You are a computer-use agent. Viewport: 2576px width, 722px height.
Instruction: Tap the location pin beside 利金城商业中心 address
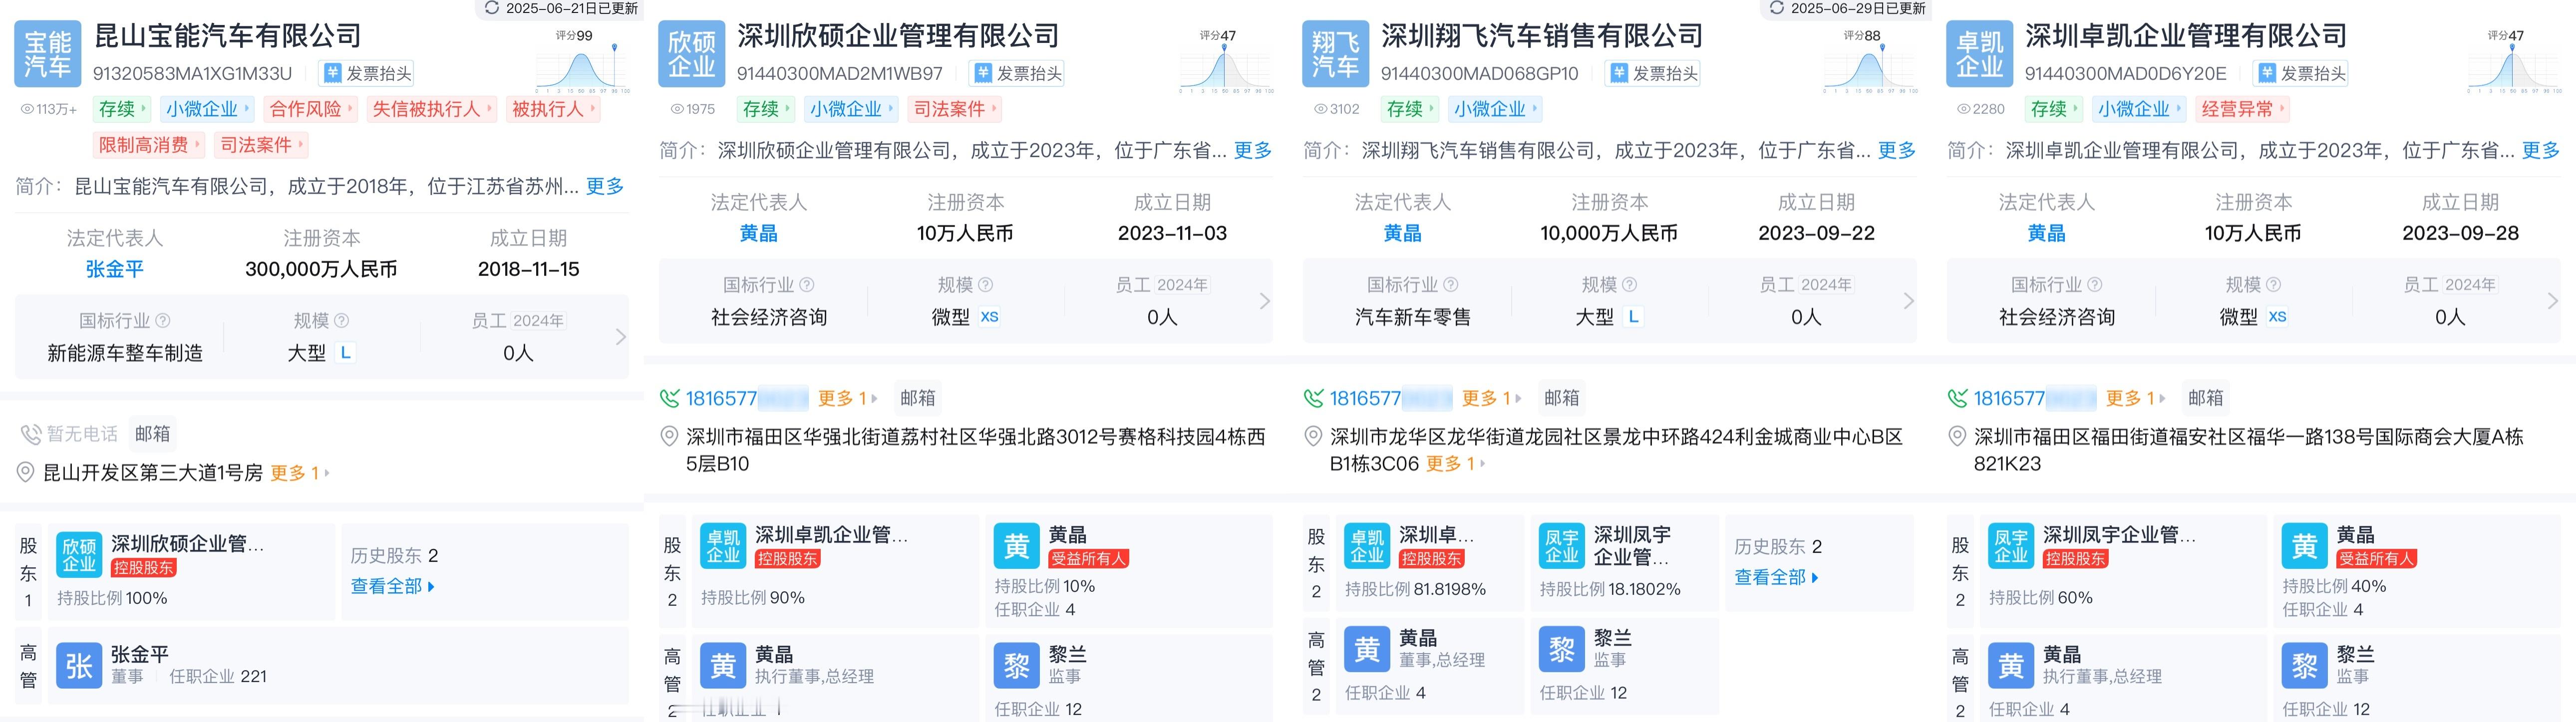click(1313, 437)
